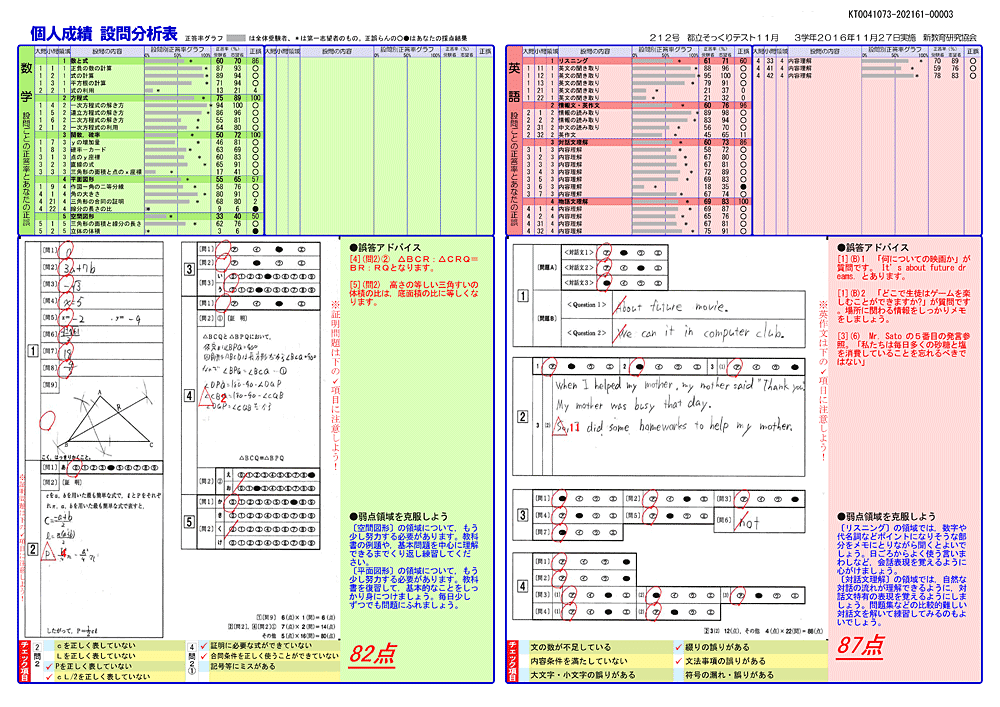
Task: Toggle check item '合同条件を正しく使うことができていない'
Action: (269, 656)
